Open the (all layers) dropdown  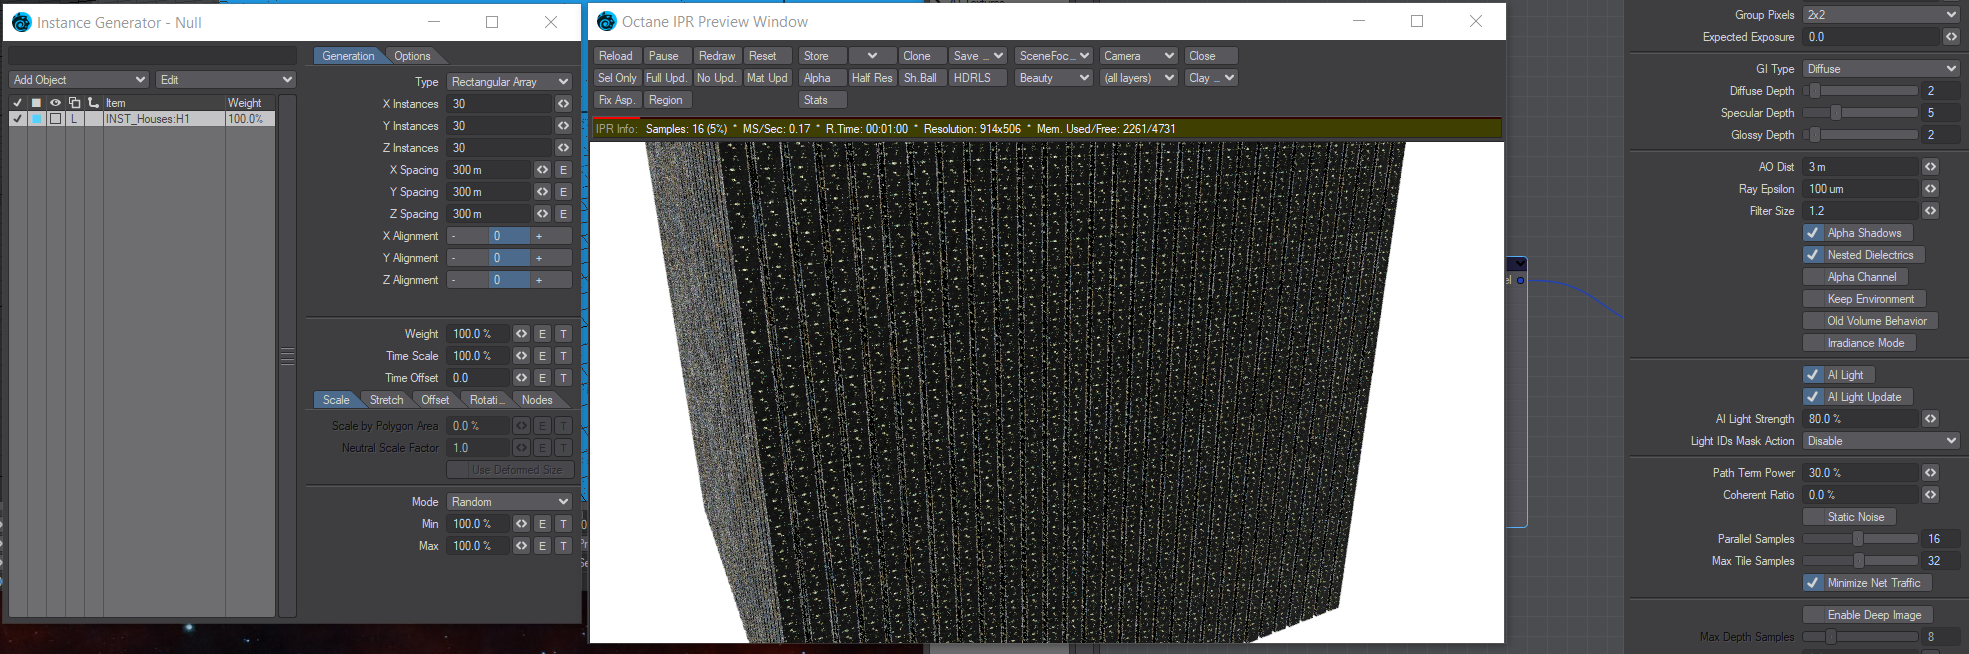click(x=1138, y=78)
